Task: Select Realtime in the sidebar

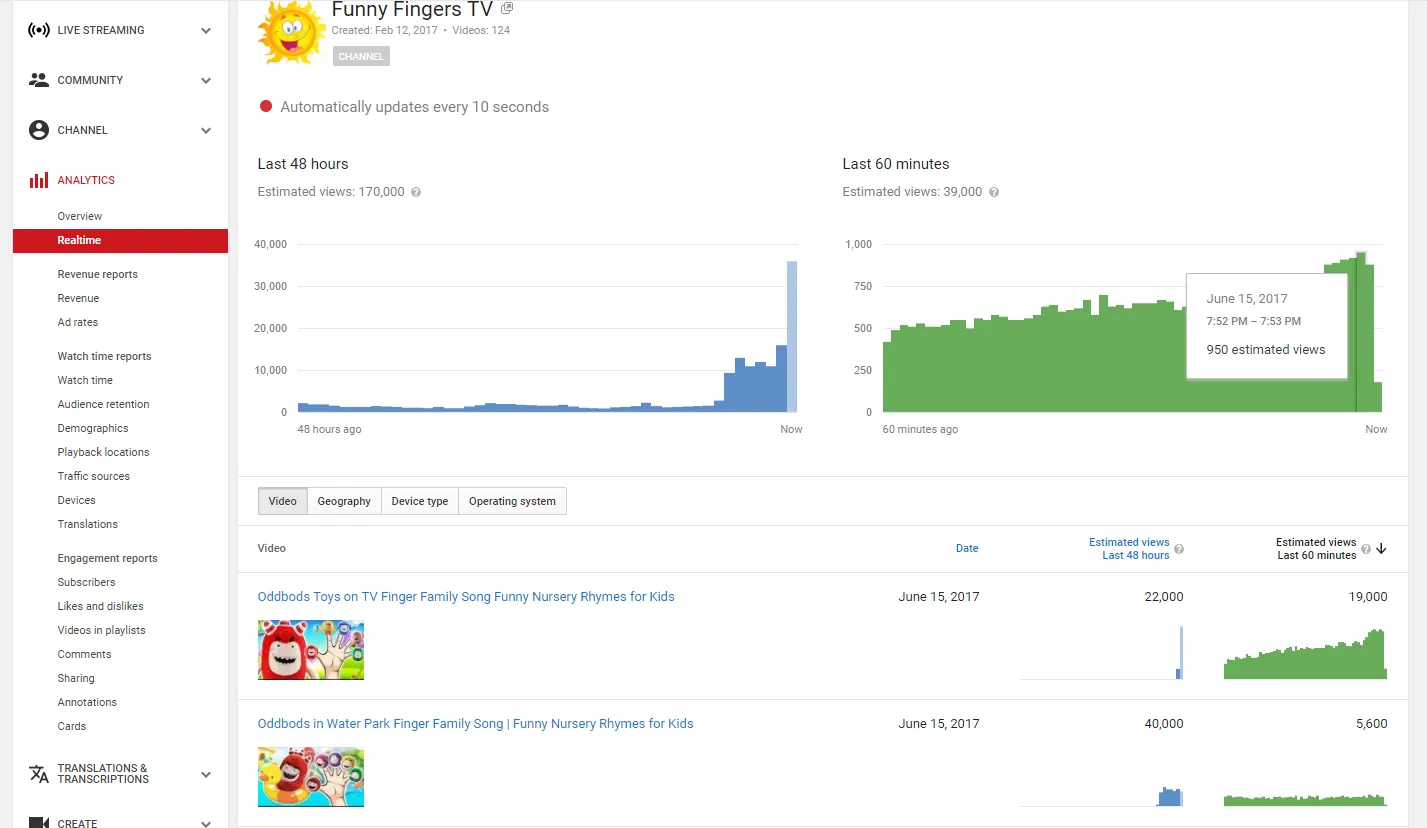Action: (x=120, y=240)
